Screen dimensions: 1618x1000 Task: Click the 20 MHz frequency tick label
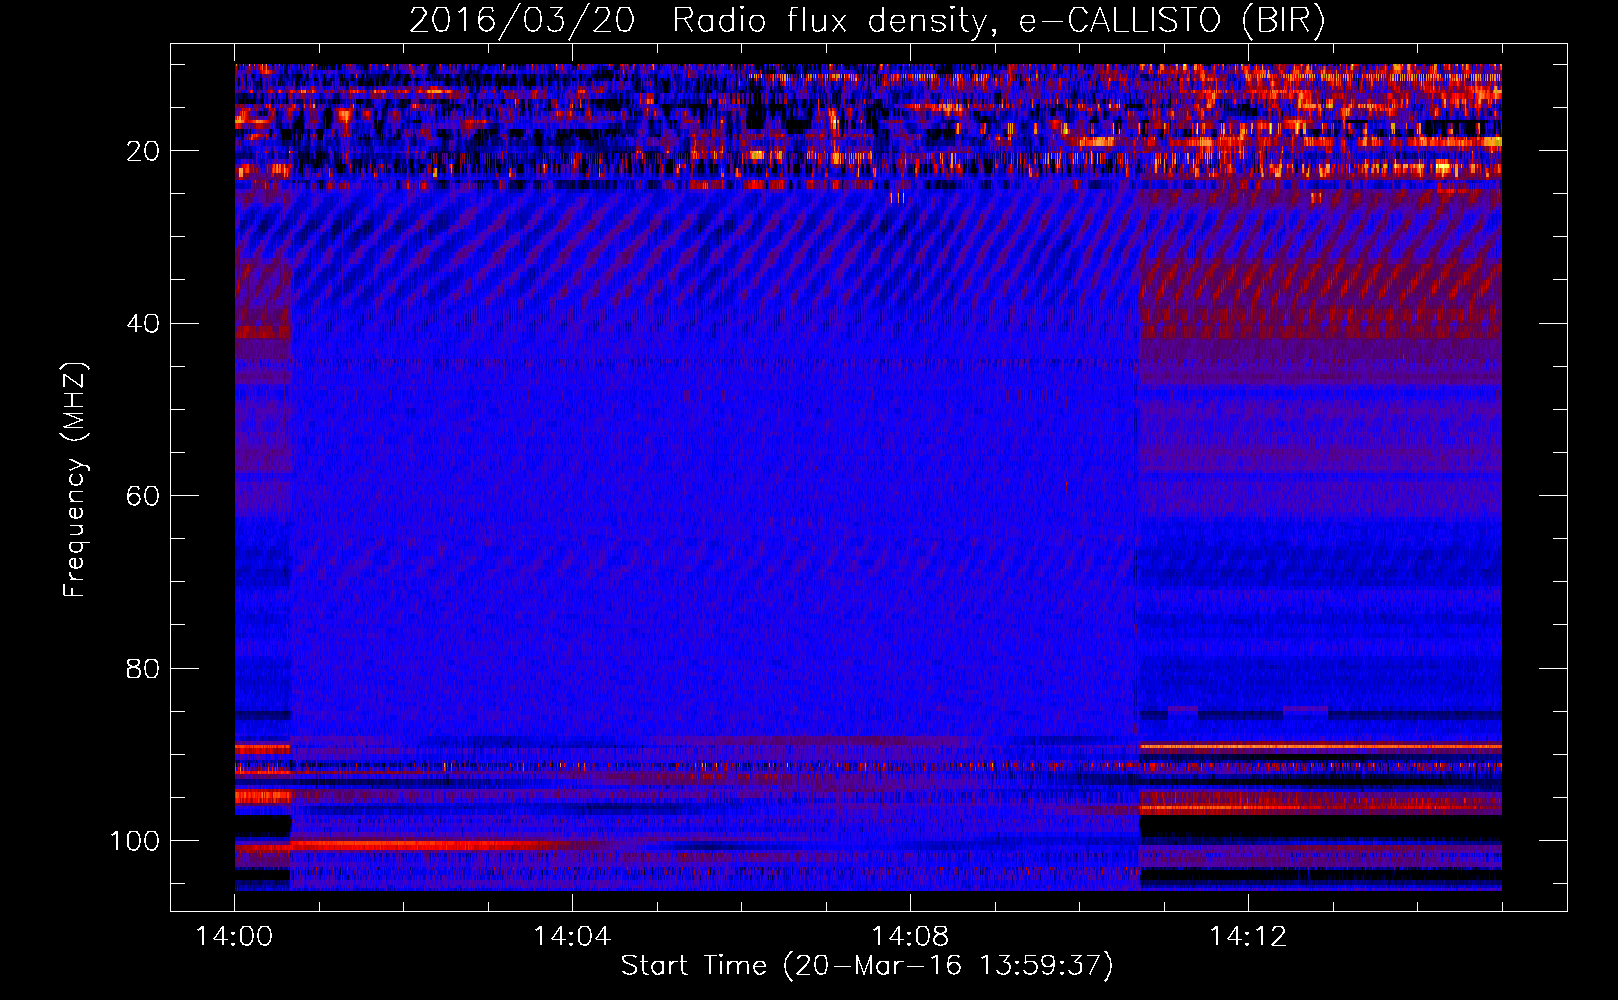click(x=143, y=151)
